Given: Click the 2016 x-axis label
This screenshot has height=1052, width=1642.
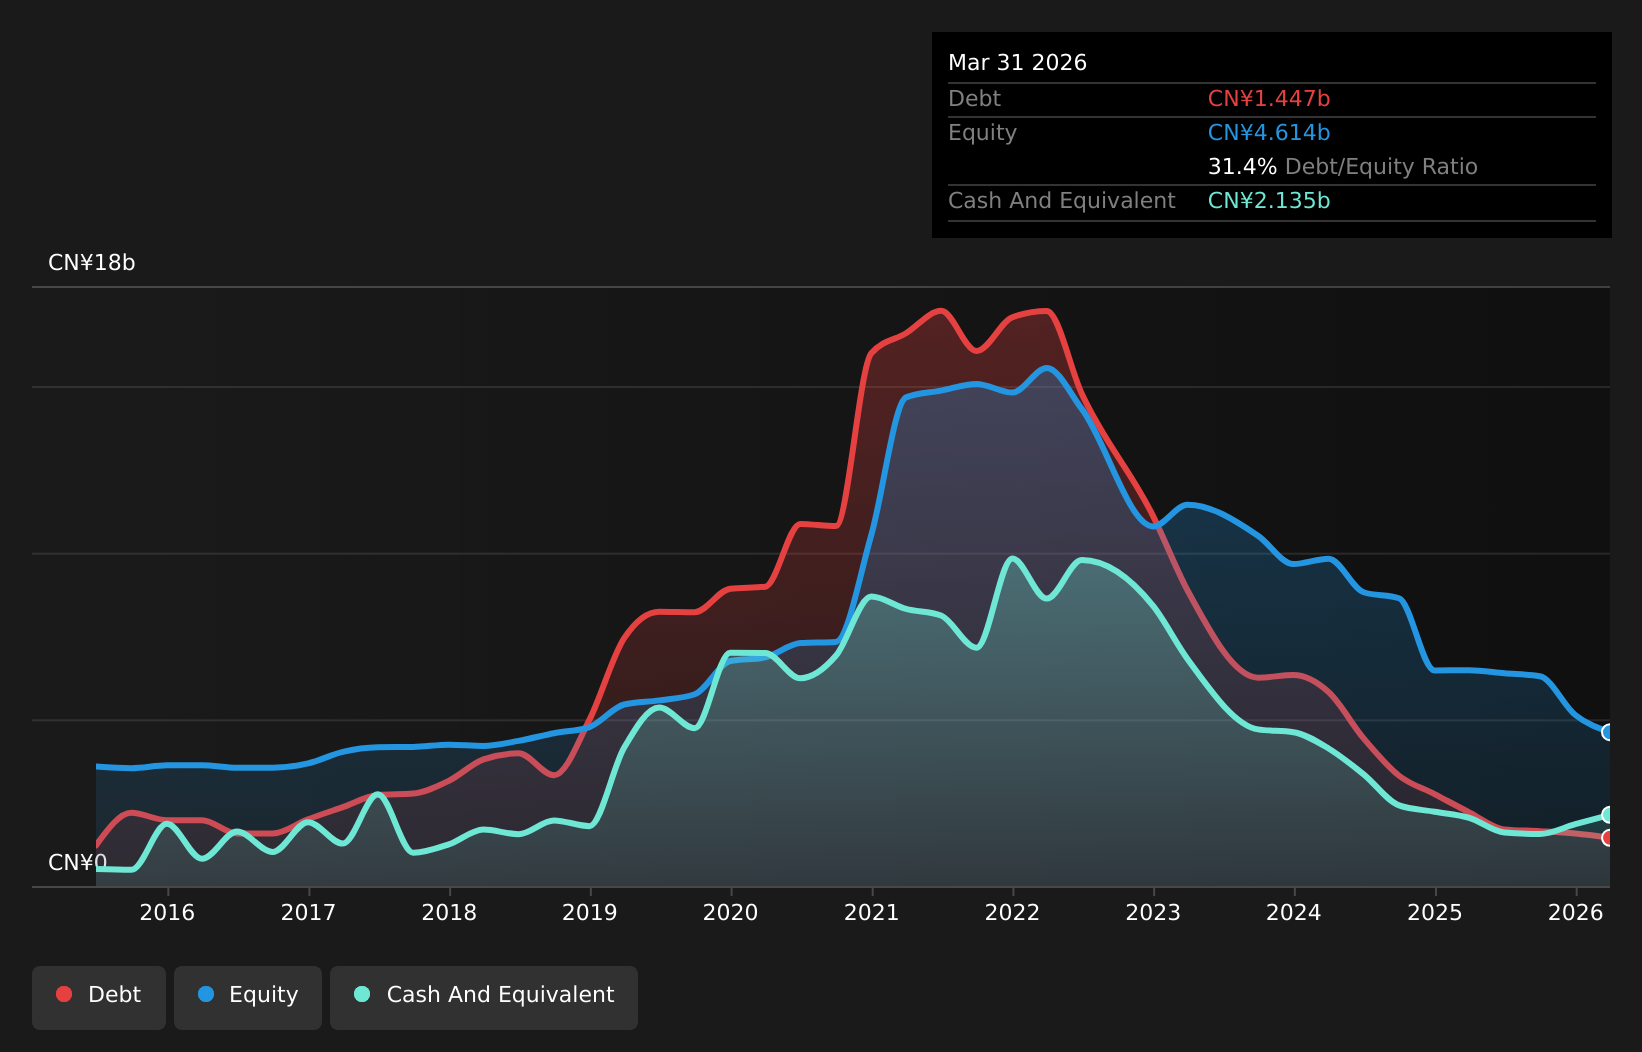Looking at the screenshot, I should 167,912.
